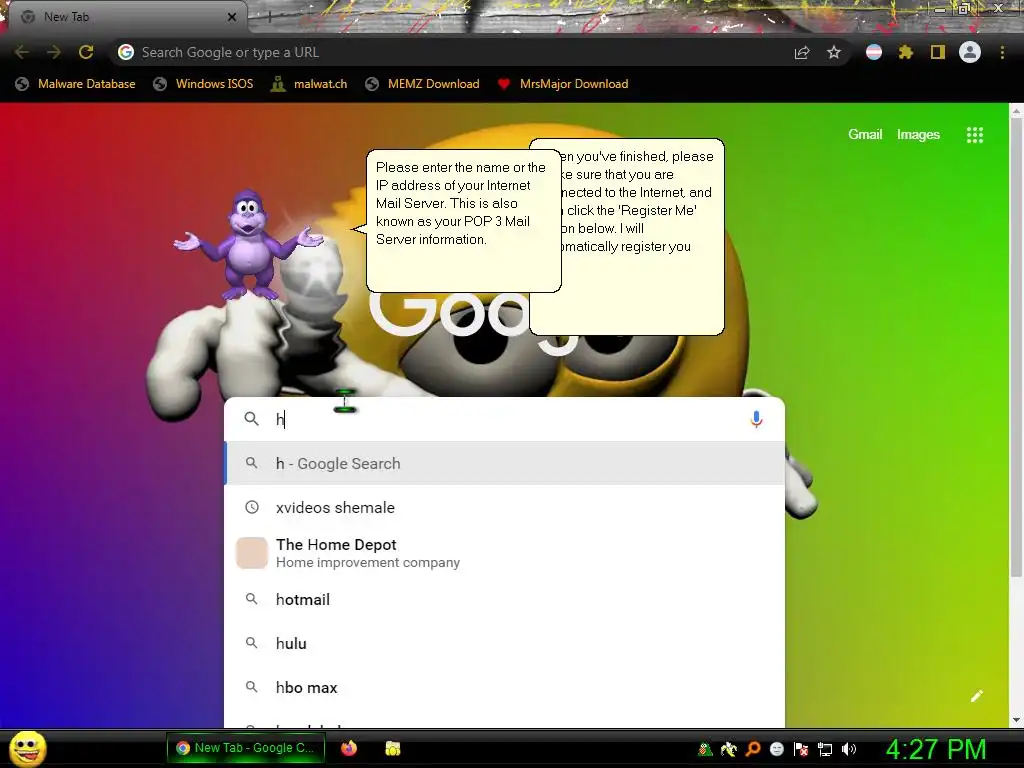Click the magnifier icon in the search box
This screenshot has width=1024, height=768.
251,419
